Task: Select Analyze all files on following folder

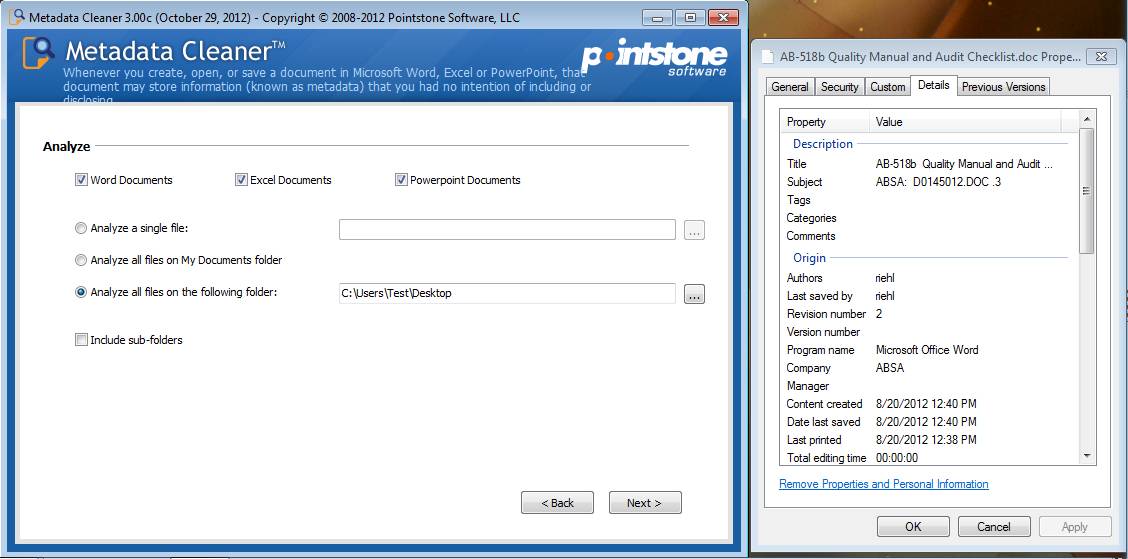Action: pyautogui.click(x=81, y=292)
